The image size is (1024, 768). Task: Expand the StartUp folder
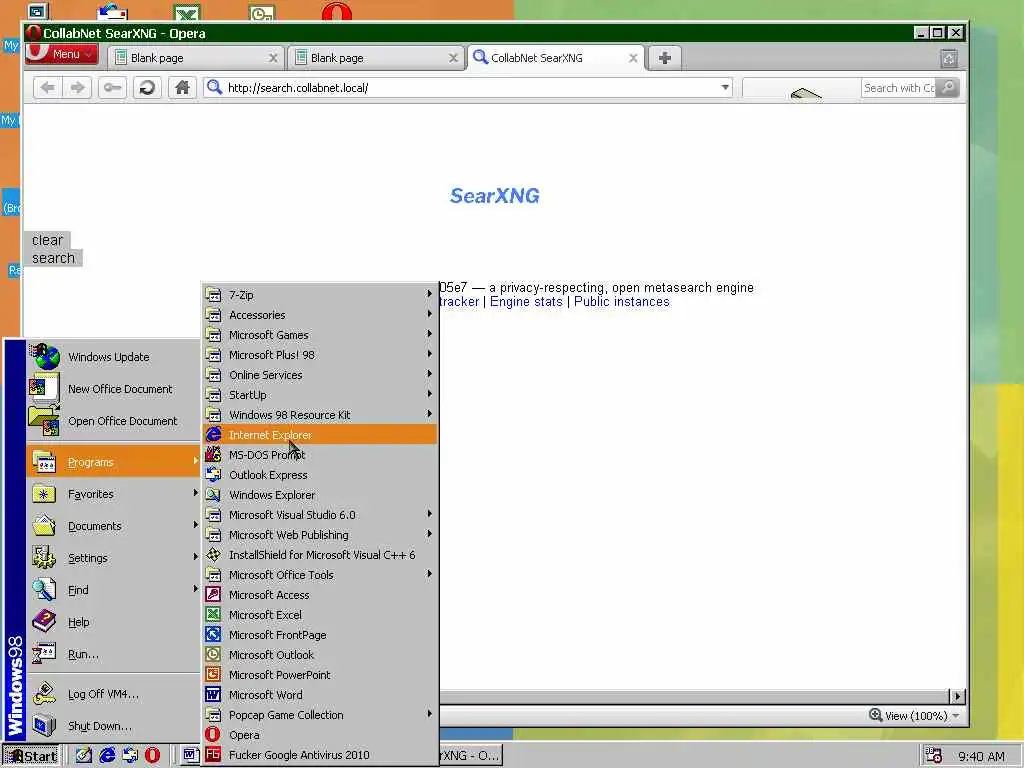click(320, 395)
